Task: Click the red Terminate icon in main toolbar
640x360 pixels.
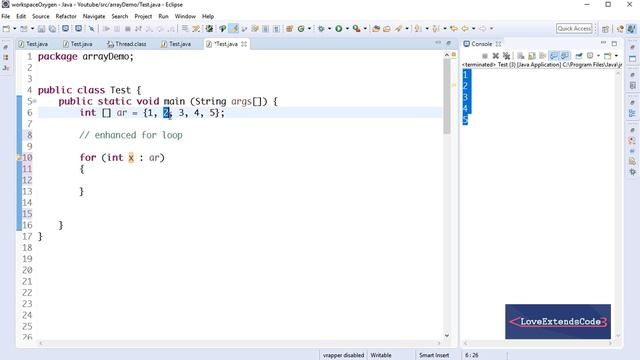Action: [127, 29]
